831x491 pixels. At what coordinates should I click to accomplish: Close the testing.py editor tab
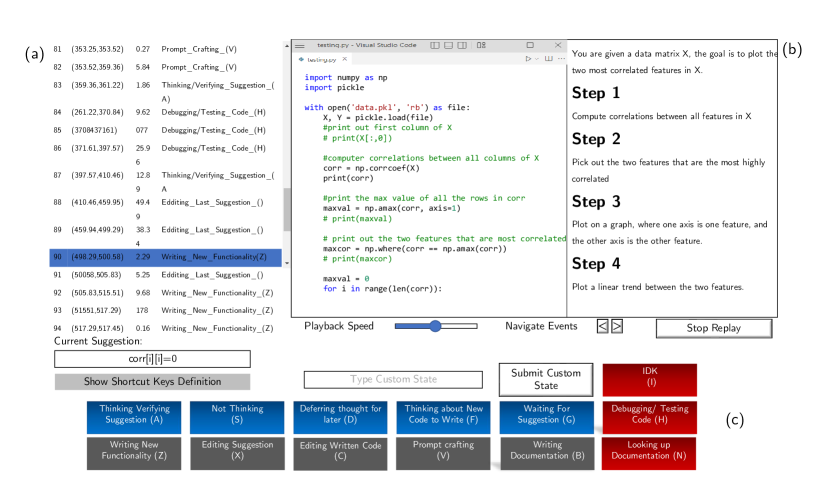click(x=344, y=59)
